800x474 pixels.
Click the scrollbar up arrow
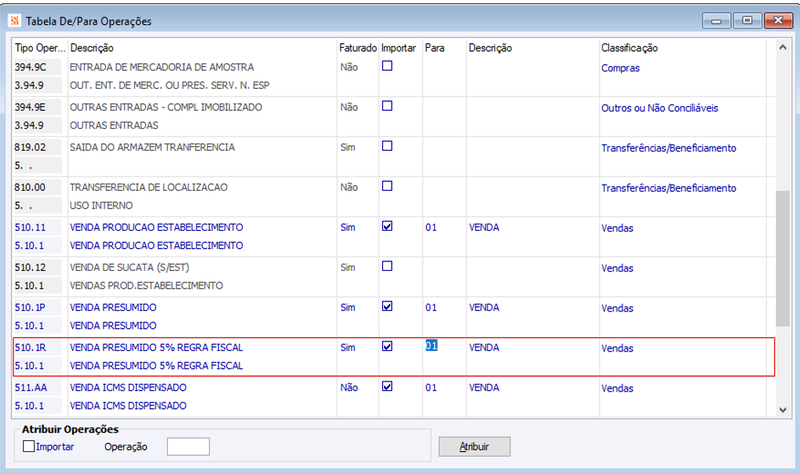pyautogui.click(x=783, y=47)
